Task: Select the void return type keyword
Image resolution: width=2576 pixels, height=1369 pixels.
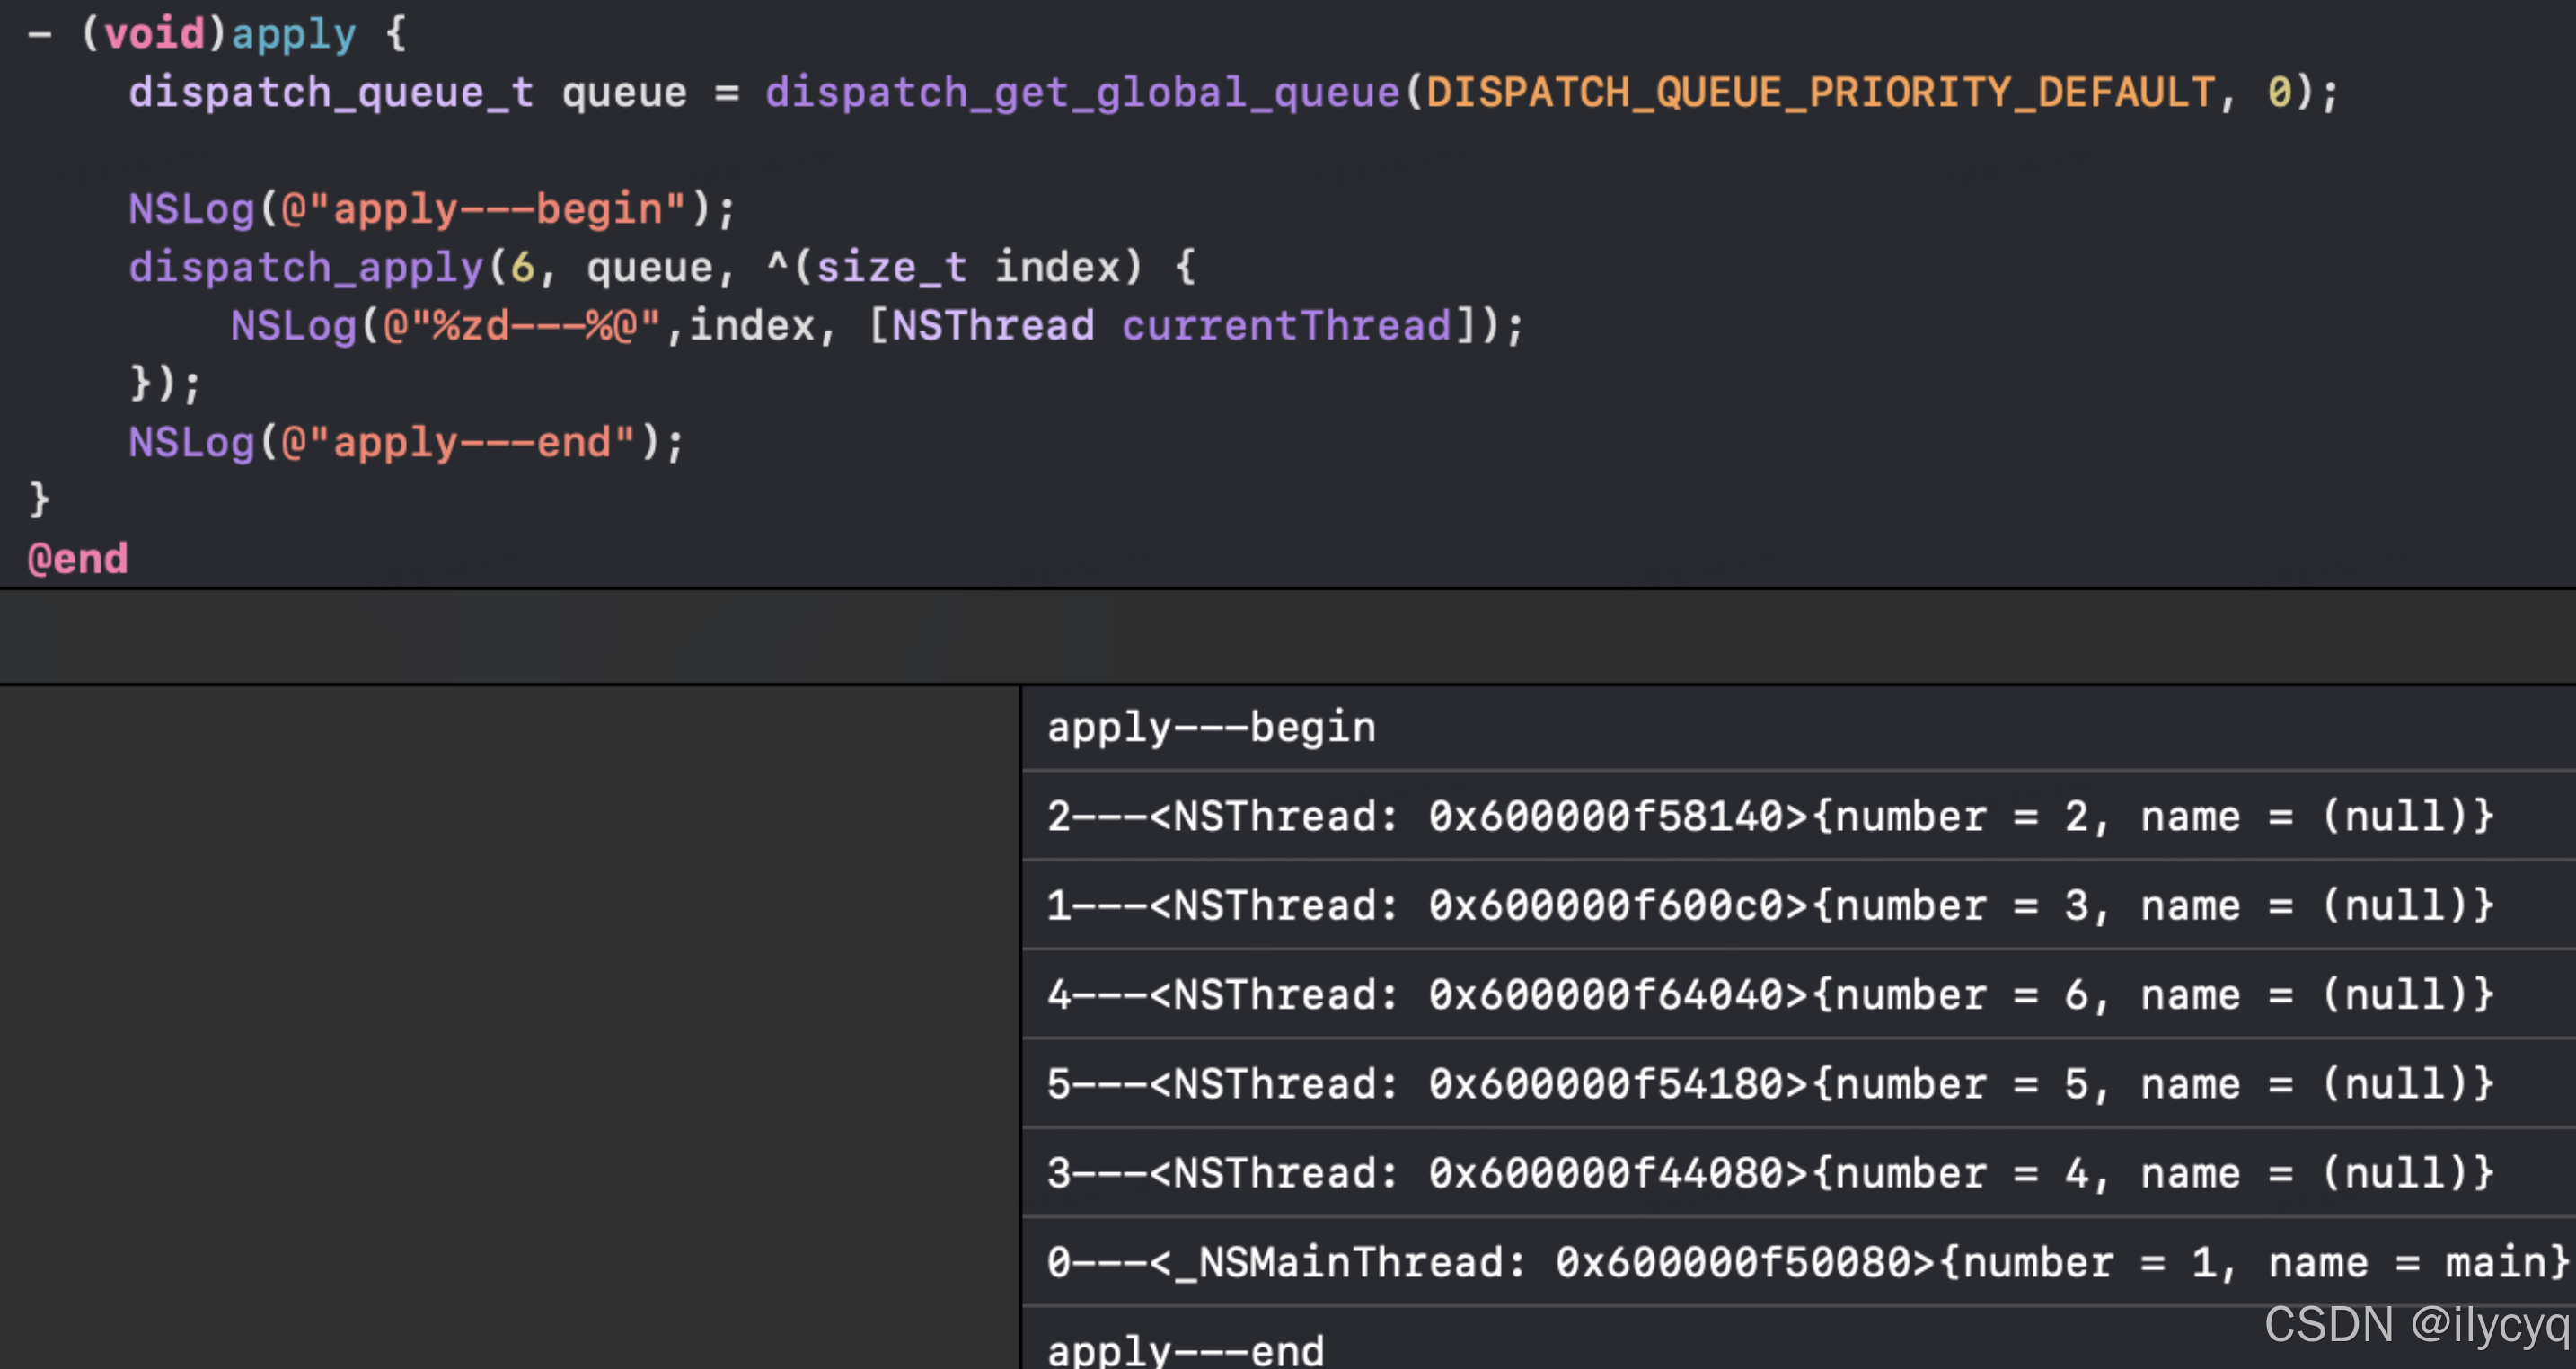Action: 155,35
